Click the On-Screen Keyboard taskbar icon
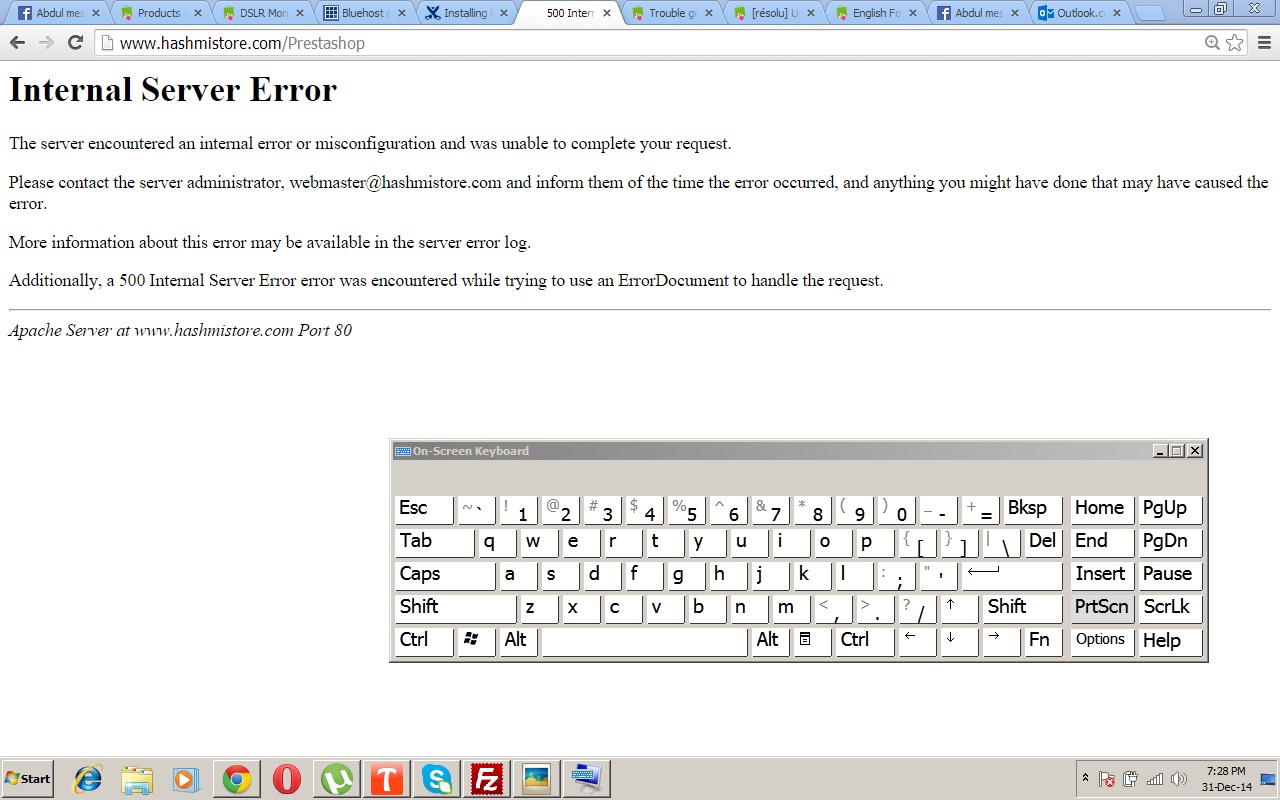 [x=587, y=778]
